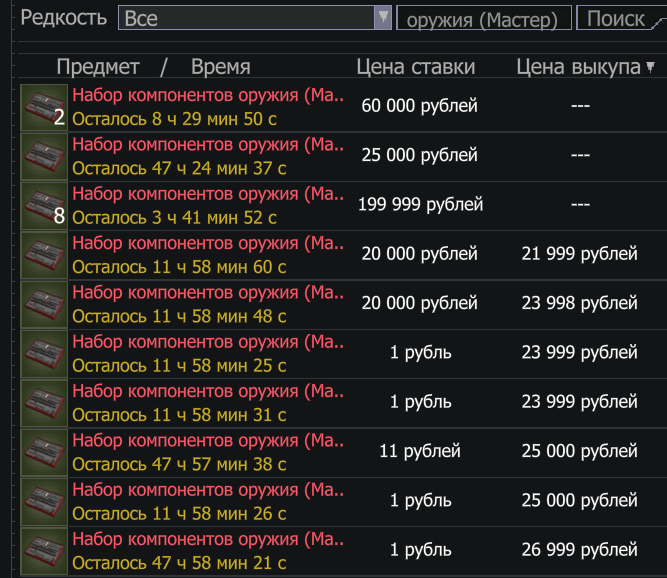Sort by the Цена ставки column header
This screenshot has width=667, height=578.
[415, 67]
